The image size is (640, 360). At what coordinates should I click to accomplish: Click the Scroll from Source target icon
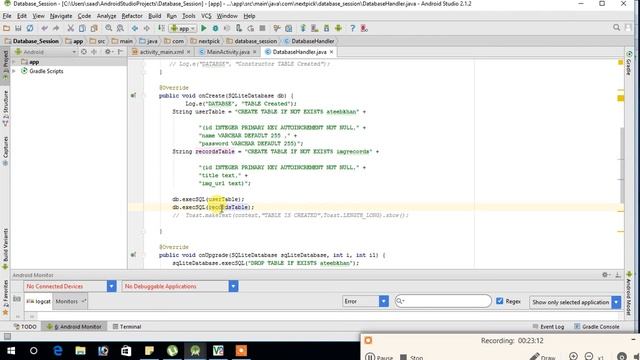84,52
